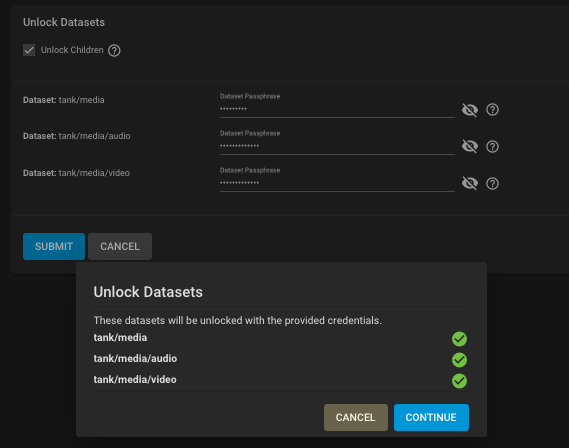Select tank/media/video entry in dialog list

(x=135, y=380)
